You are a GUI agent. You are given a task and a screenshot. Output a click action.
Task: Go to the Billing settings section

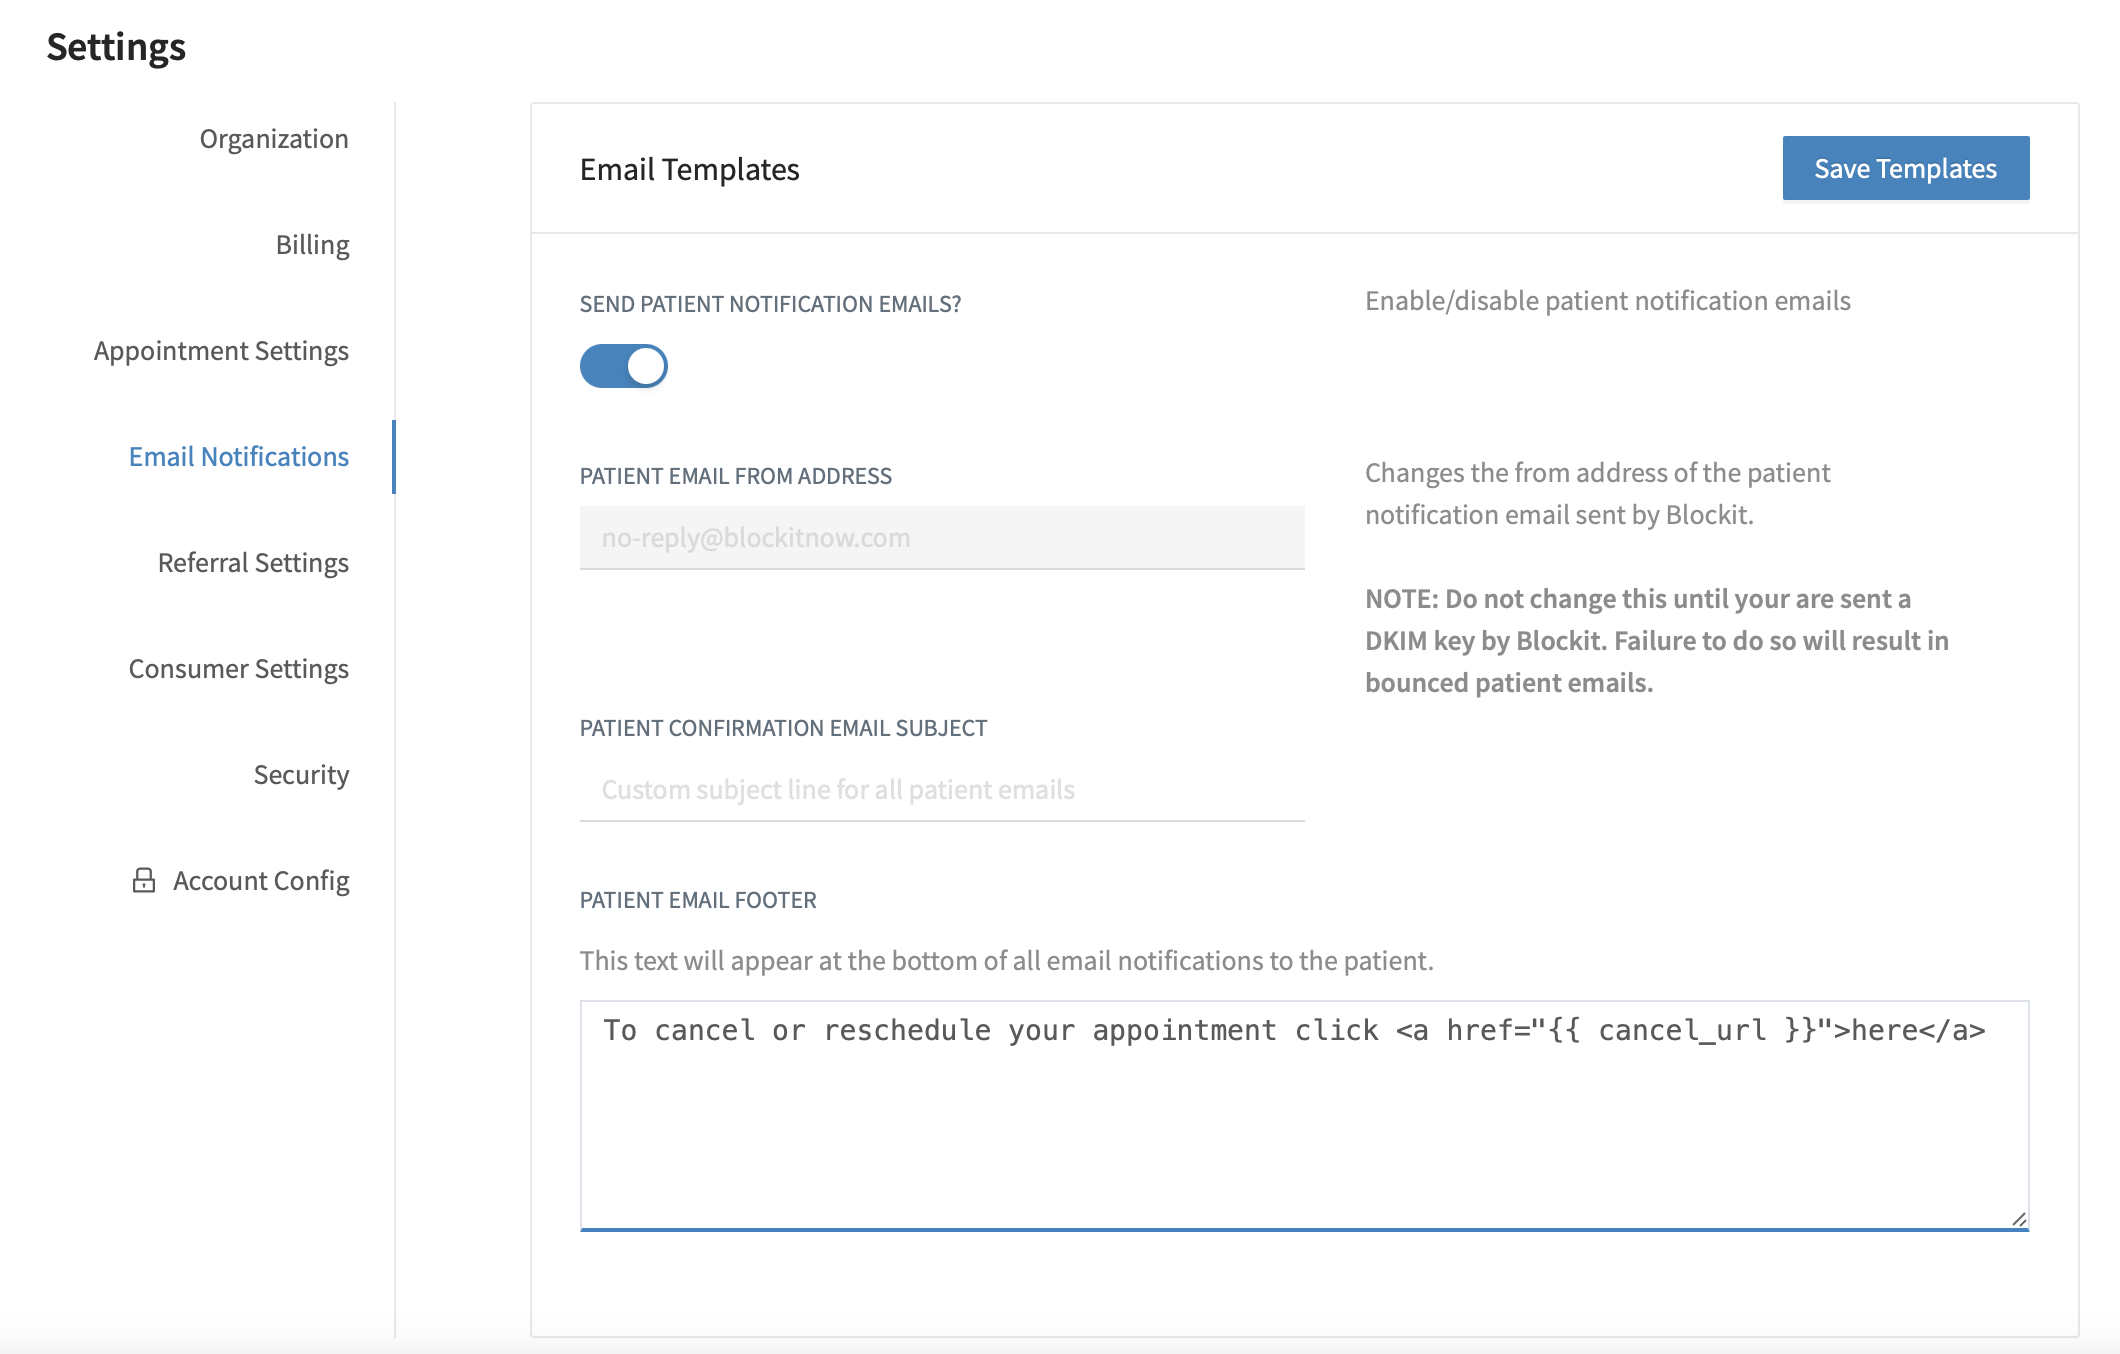coord(312,244)
